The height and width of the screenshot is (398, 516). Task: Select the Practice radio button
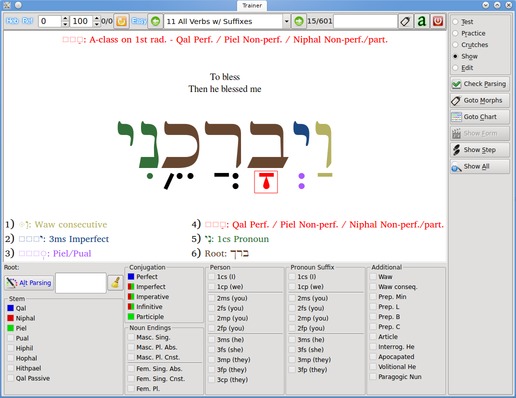pyautogui.click(x=455, y=33)
